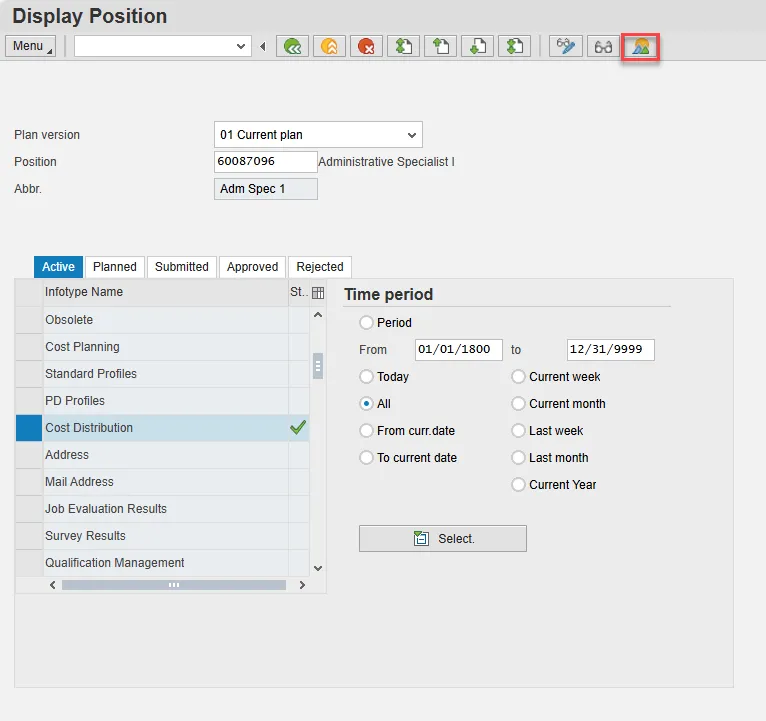Click the From date field 01/01/1800
This screenshot has height=721, width=766.
tap(459, 350)
